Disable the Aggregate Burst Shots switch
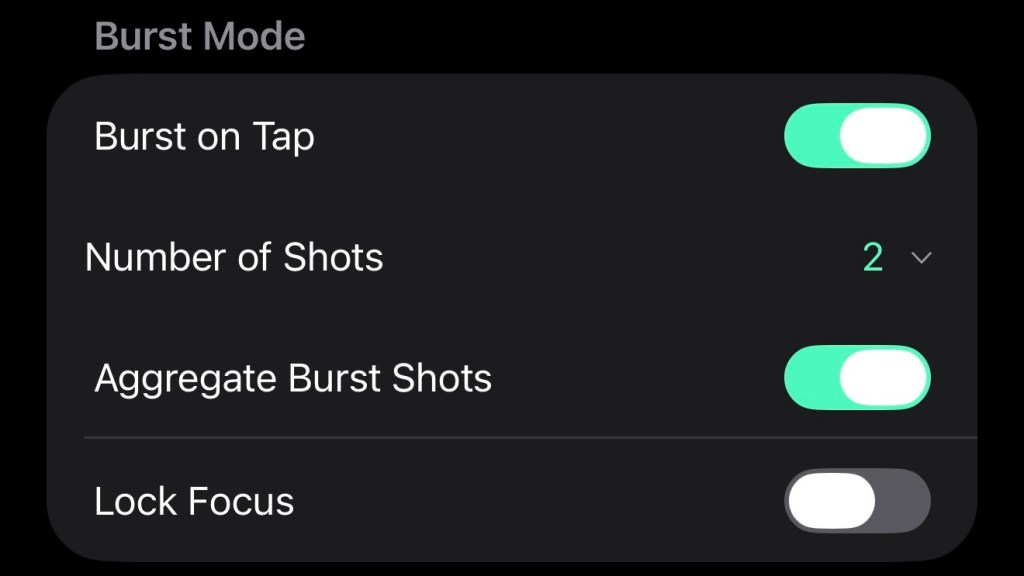 (x=857, y=378)
